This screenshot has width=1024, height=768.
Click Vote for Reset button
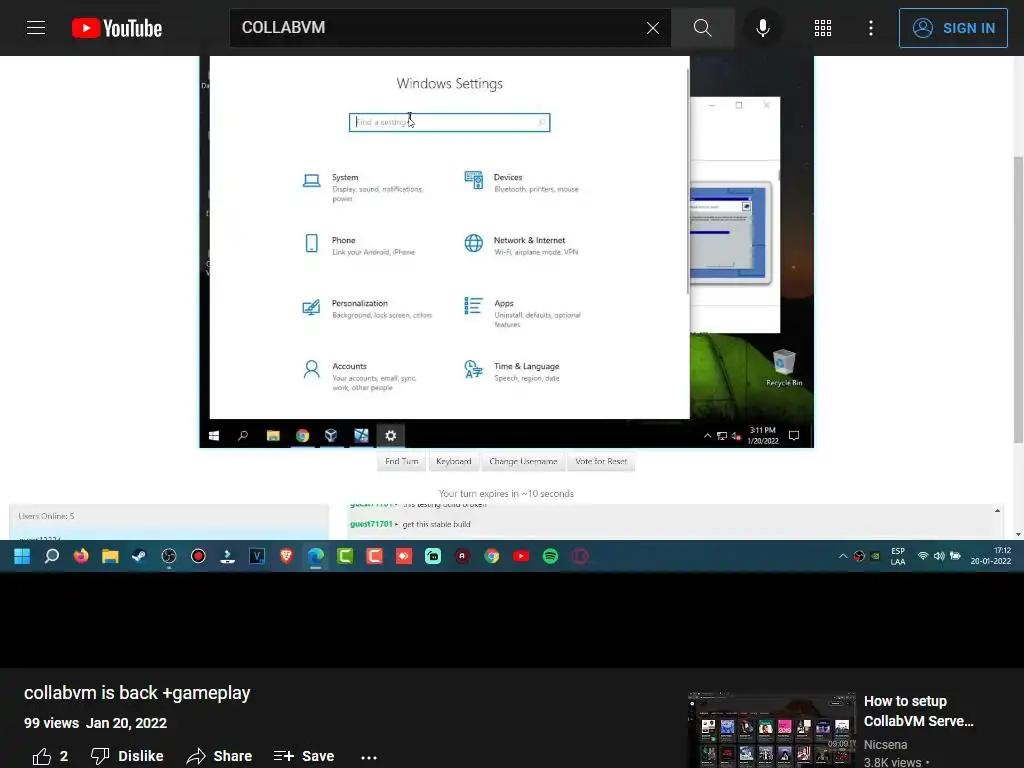point(601,461)
